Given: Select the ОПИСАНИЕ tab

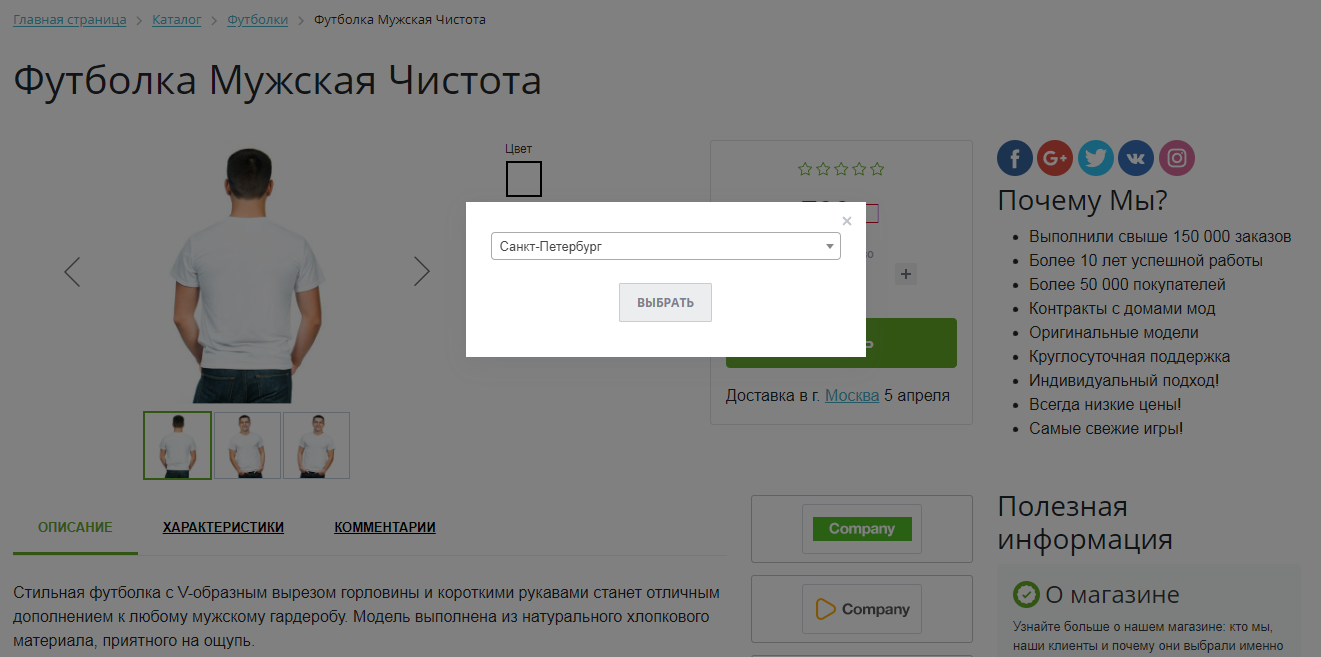Looking at the screenshot, I should 75,527.
